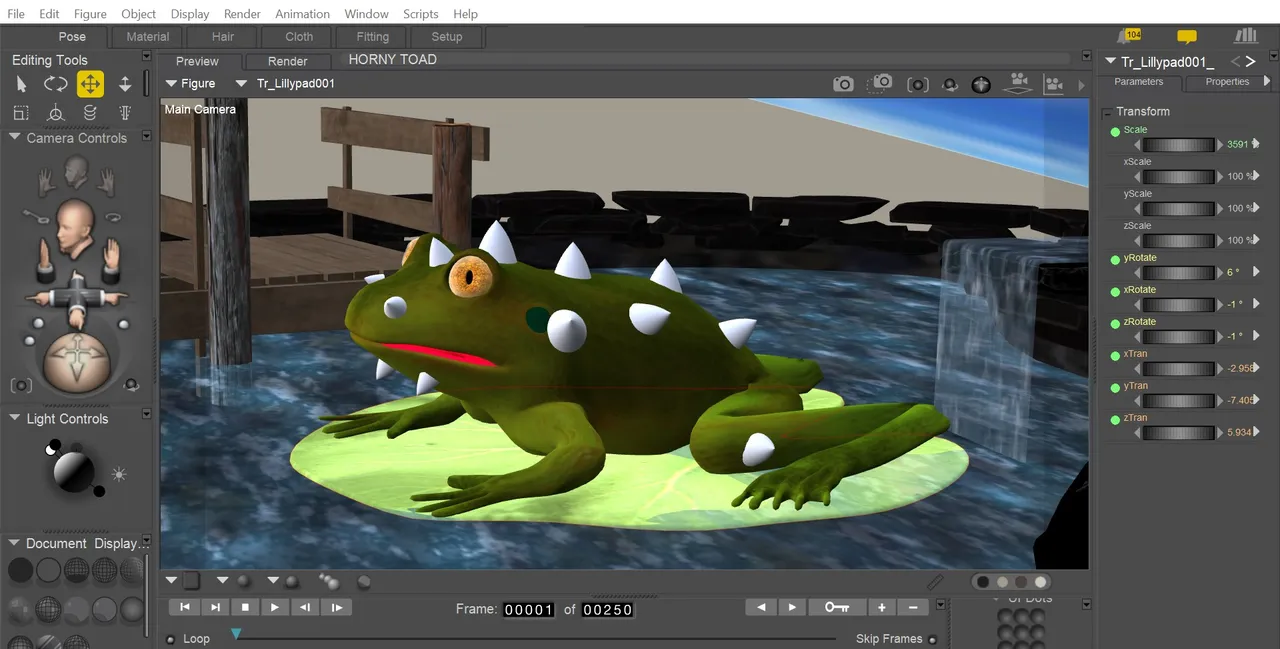Open the Animation menu

pos(302,14)
